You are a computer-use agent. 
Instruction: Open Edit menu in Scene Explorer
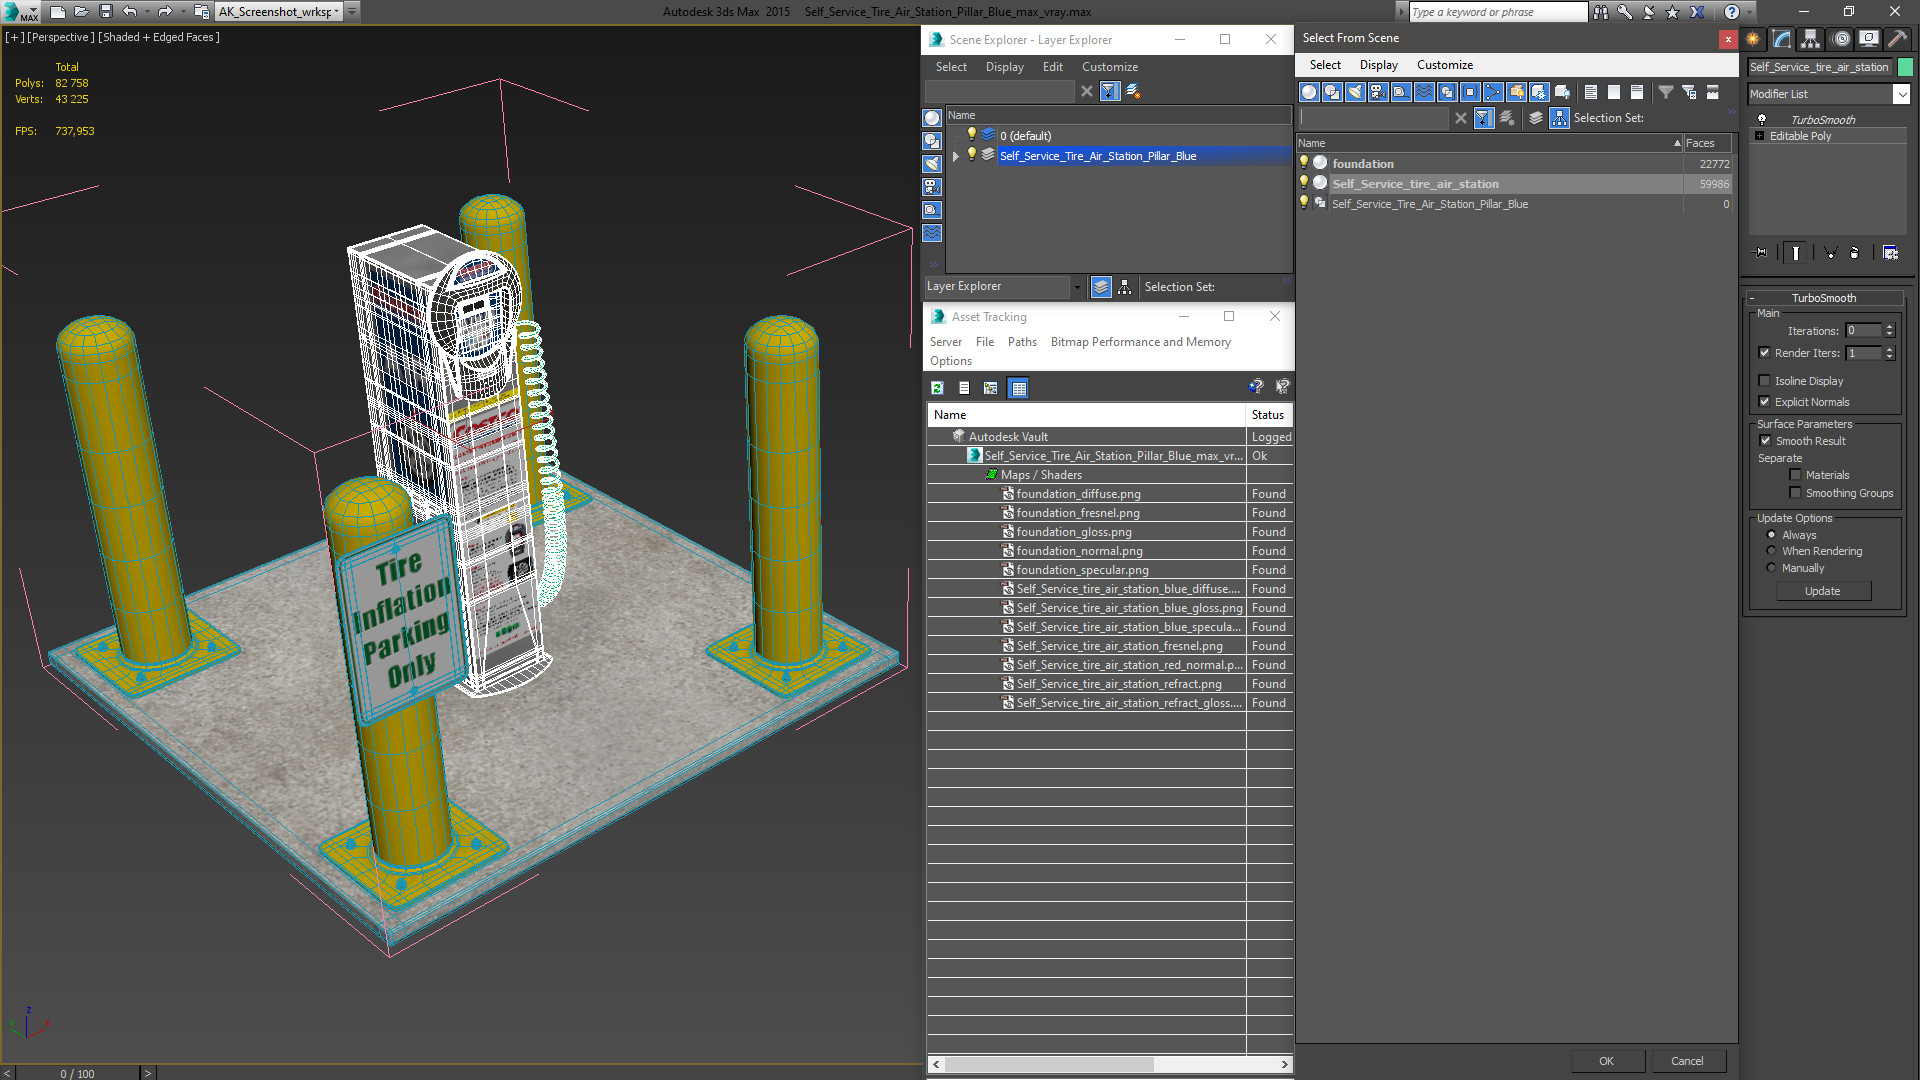coord(1052,67)
